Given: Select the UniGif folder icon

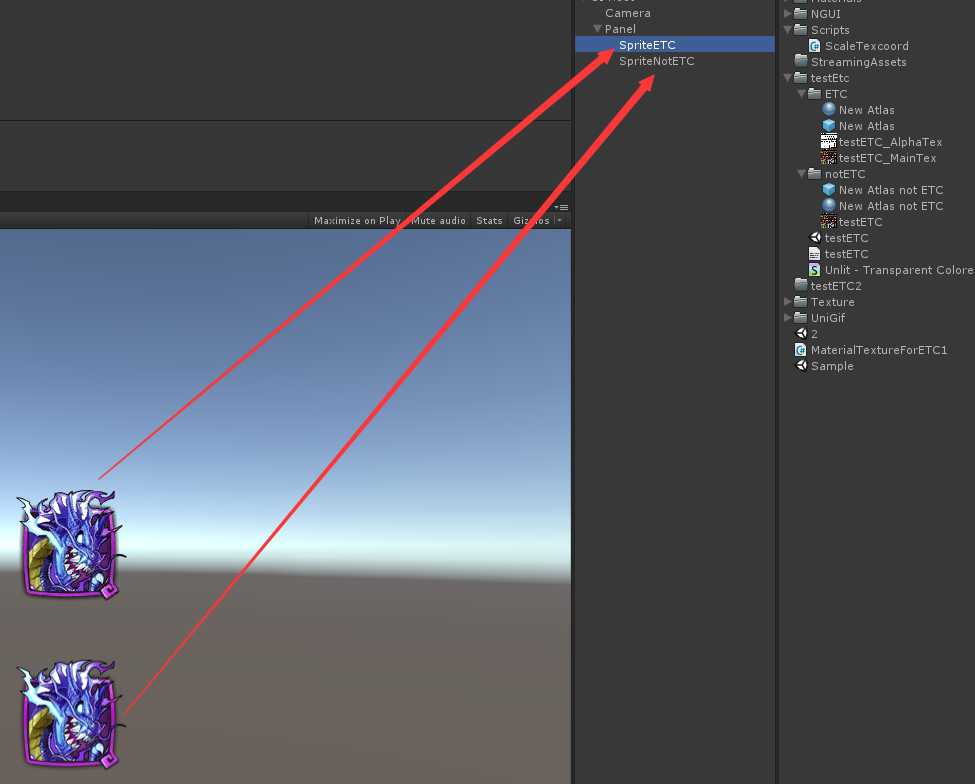Looking at the screenshot, I should pos(801,317).
